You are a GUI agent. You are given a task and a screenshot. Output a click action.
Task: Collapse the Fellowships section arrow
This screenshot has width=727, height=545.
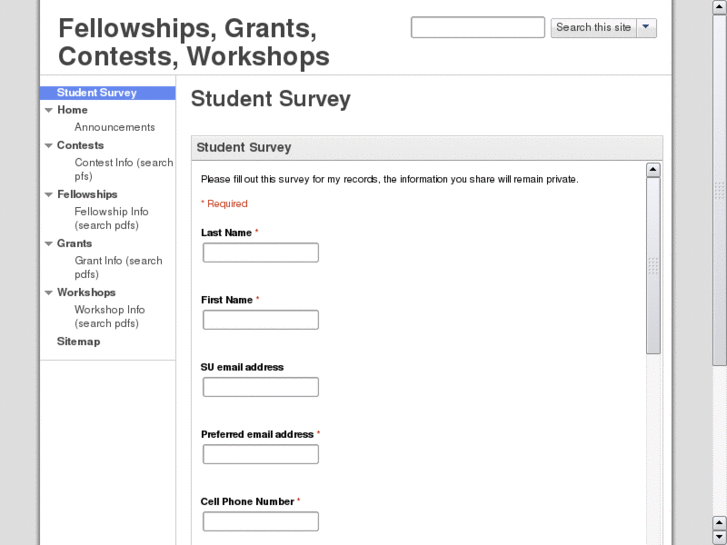[48, 194]
